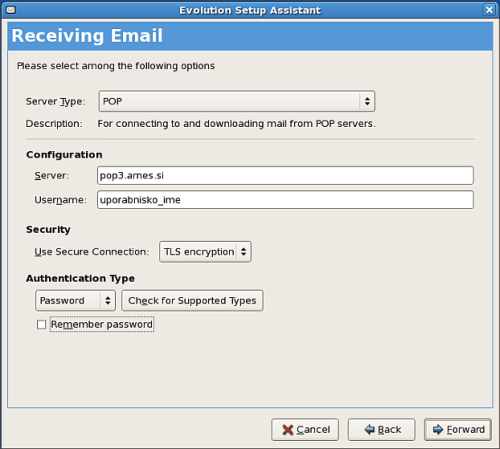This screenshot has width=500, height=449.
Task: Click the mail envelope icon in the title bar
Action: click(x=11, y=10)
